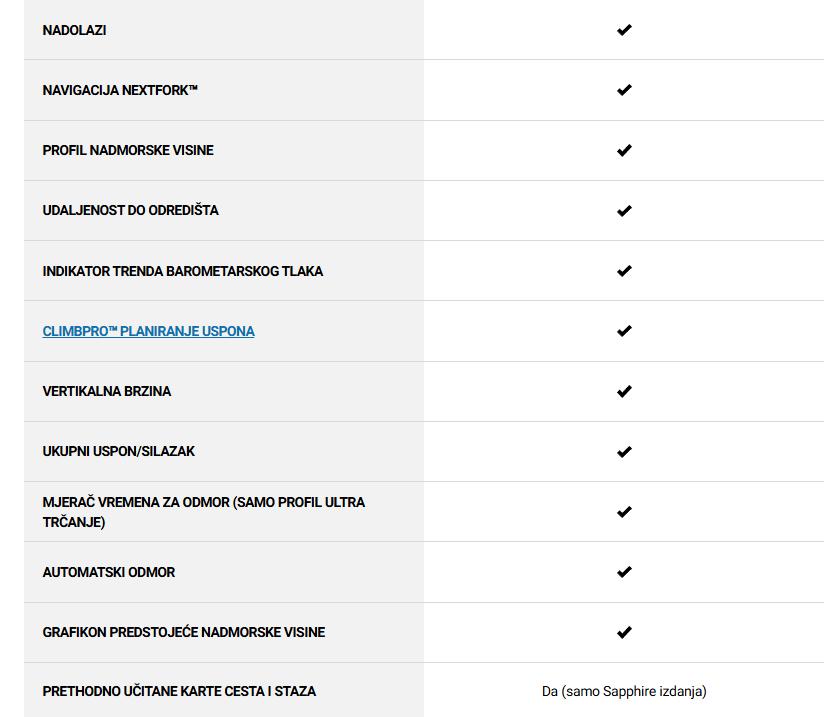Click the checkmark for Vertikalna brzina

click(624, 391)
